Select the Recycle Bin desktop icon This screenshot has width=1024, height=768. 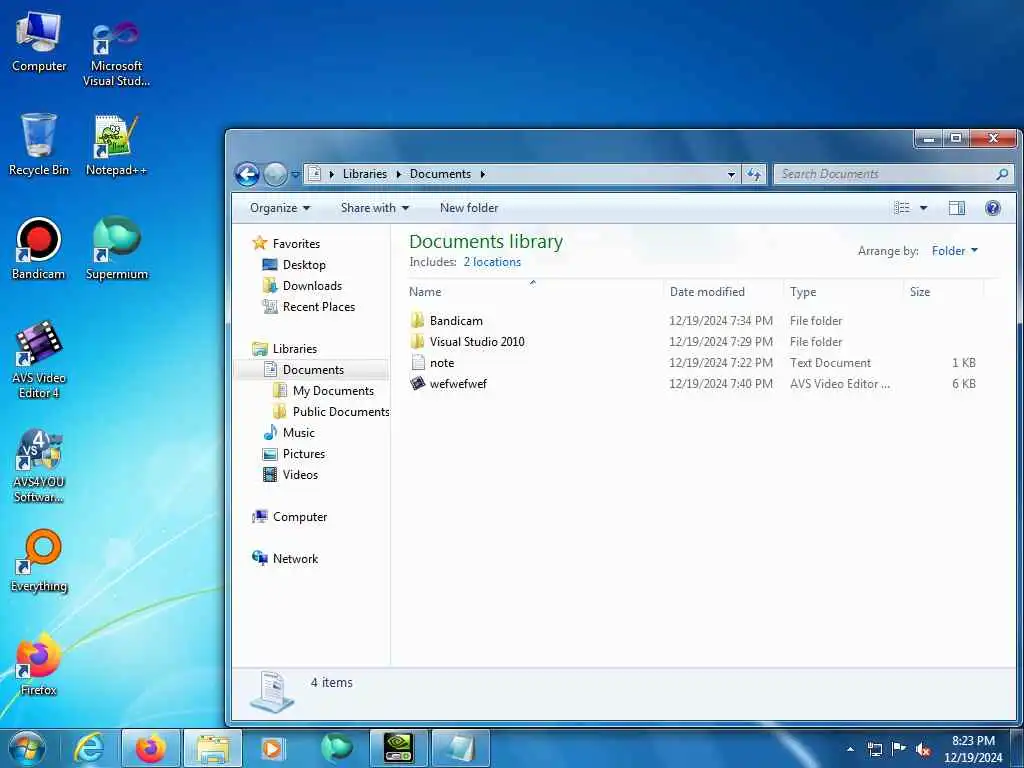click(39, 144)
